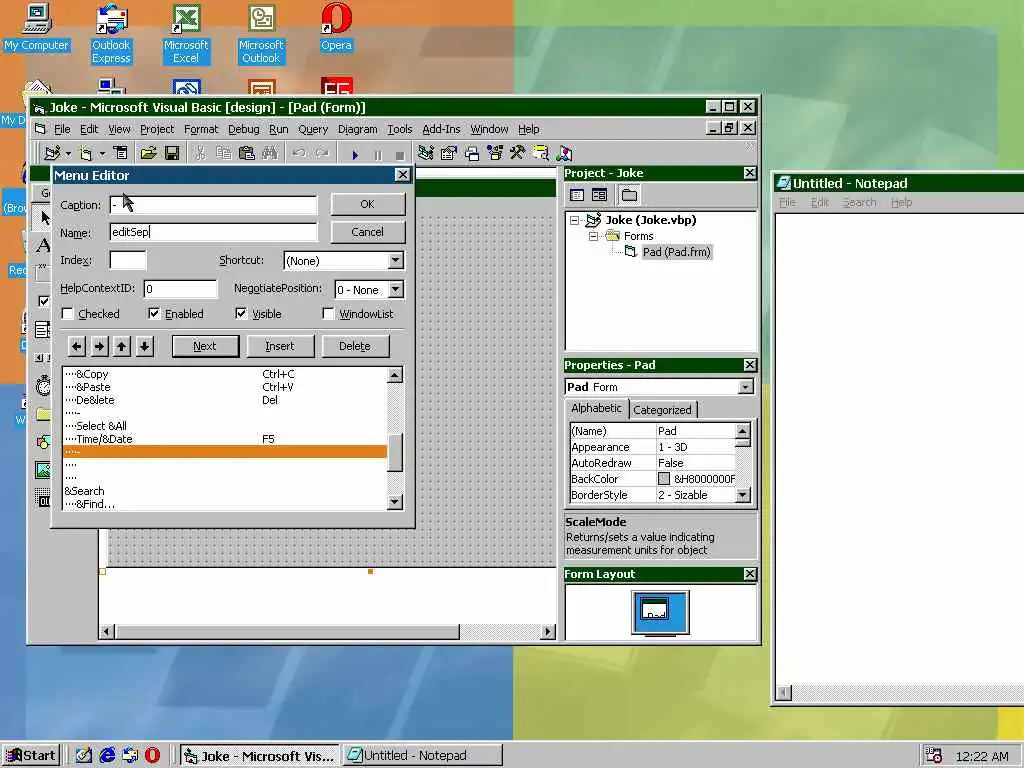The width and height of the screenshot is (1024, 768).
Task: Open My Computer desktop icon
Action: (x=36, y=28)
